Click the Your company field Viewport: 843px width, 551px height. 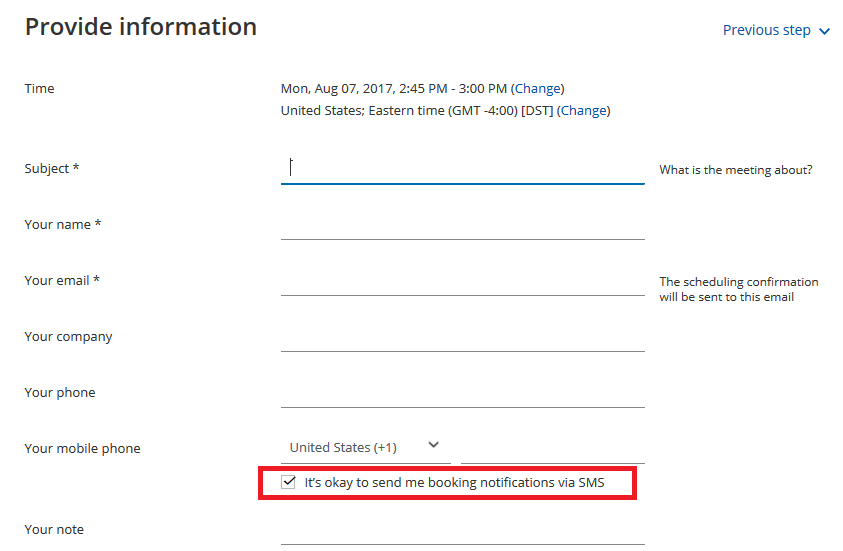[462, 337]
